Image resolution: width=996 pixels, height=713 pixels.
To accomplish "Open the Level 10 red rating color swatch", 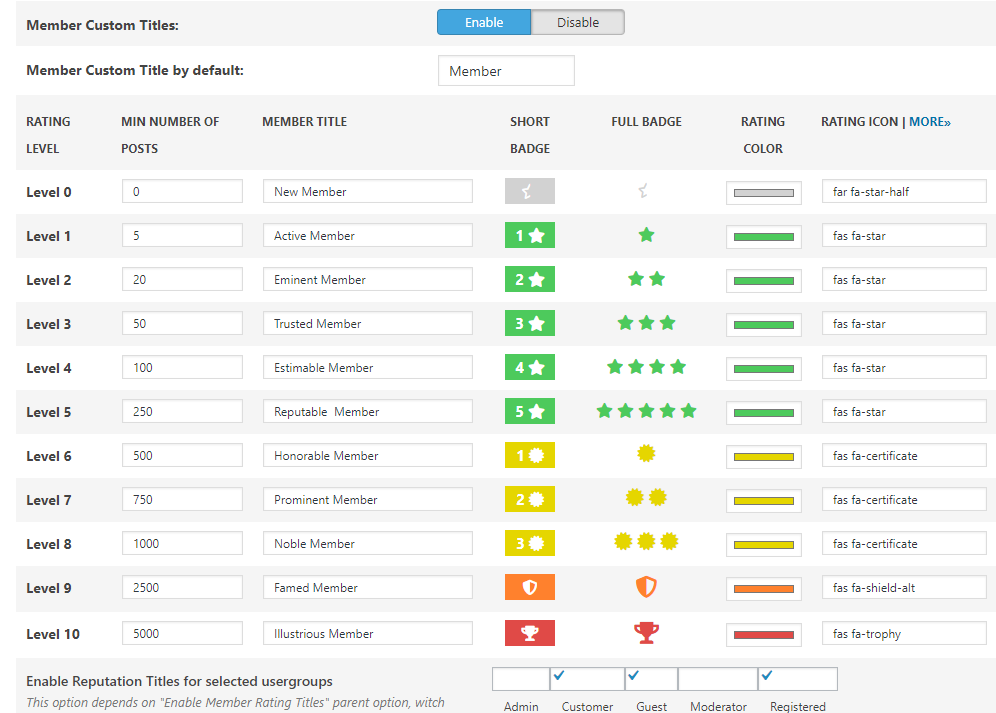I will click(763, 635).
